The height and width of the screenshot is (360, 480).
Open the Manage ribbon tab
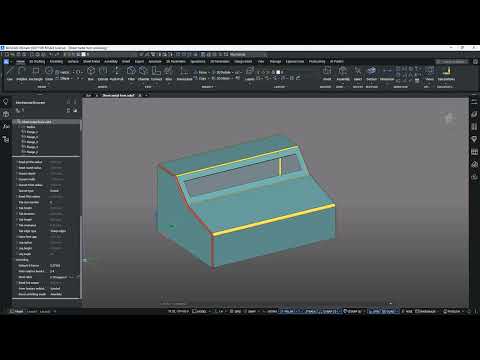click(x=275, y=62)
